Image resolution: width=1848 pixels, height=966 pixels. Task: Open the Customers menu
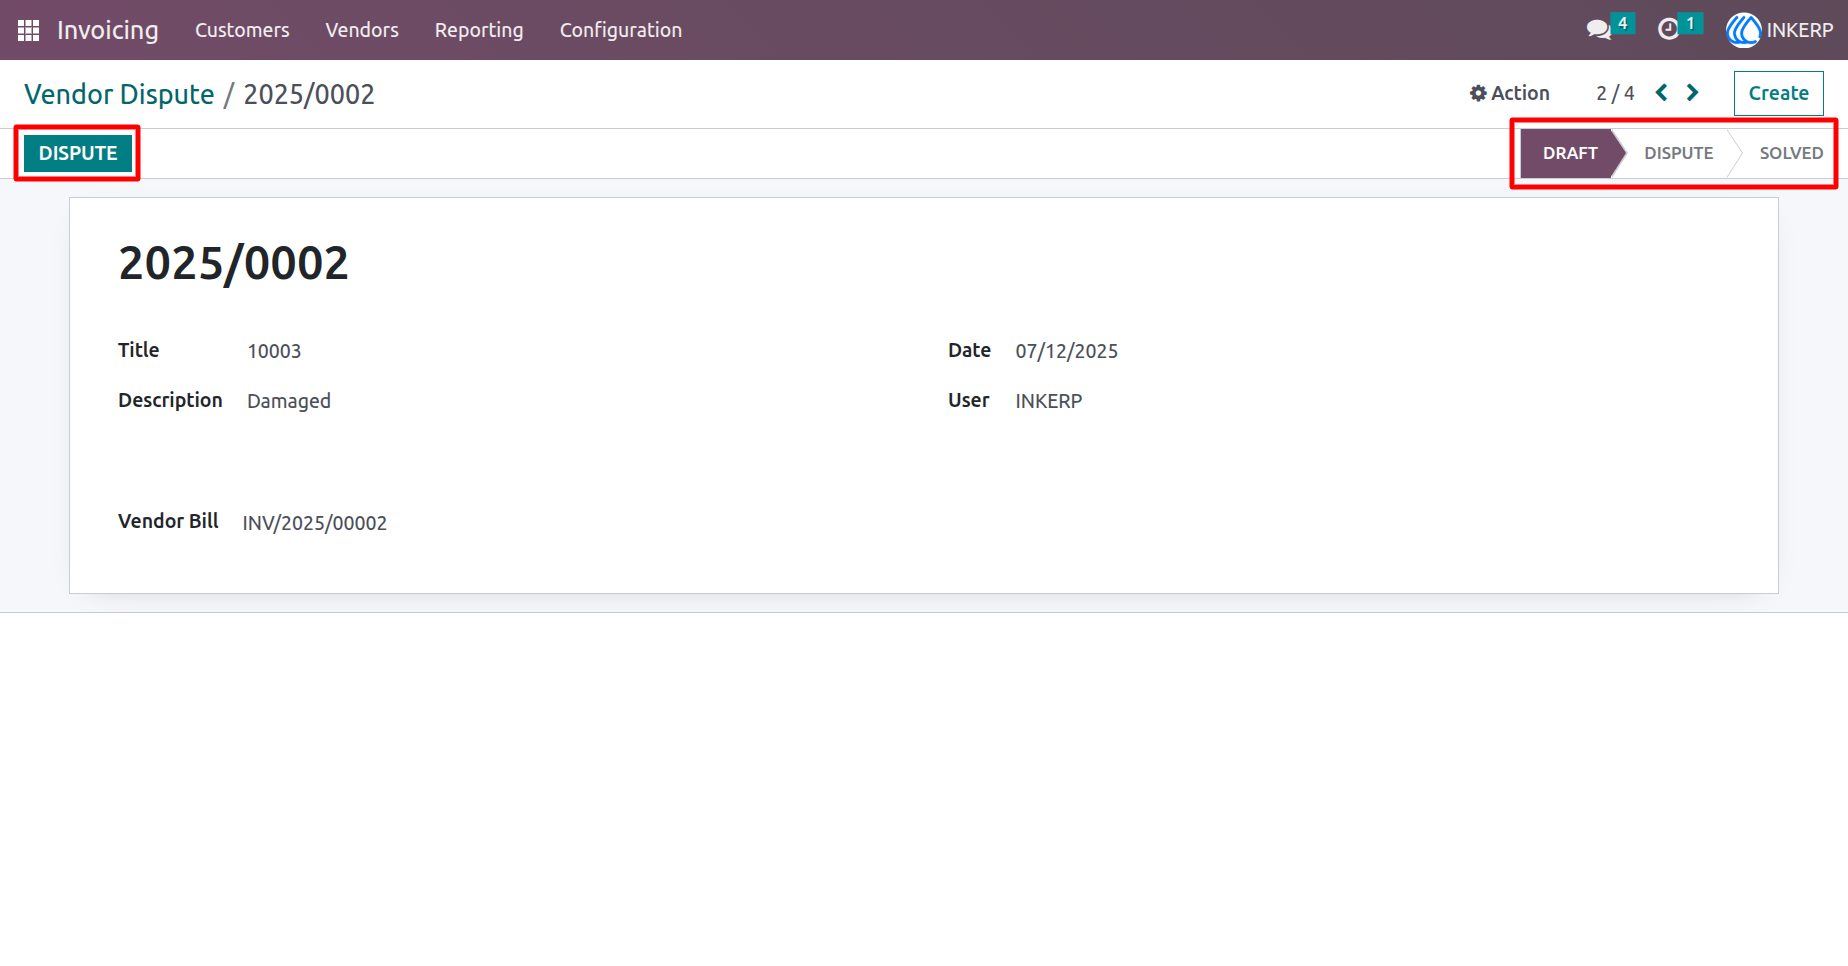242,30
